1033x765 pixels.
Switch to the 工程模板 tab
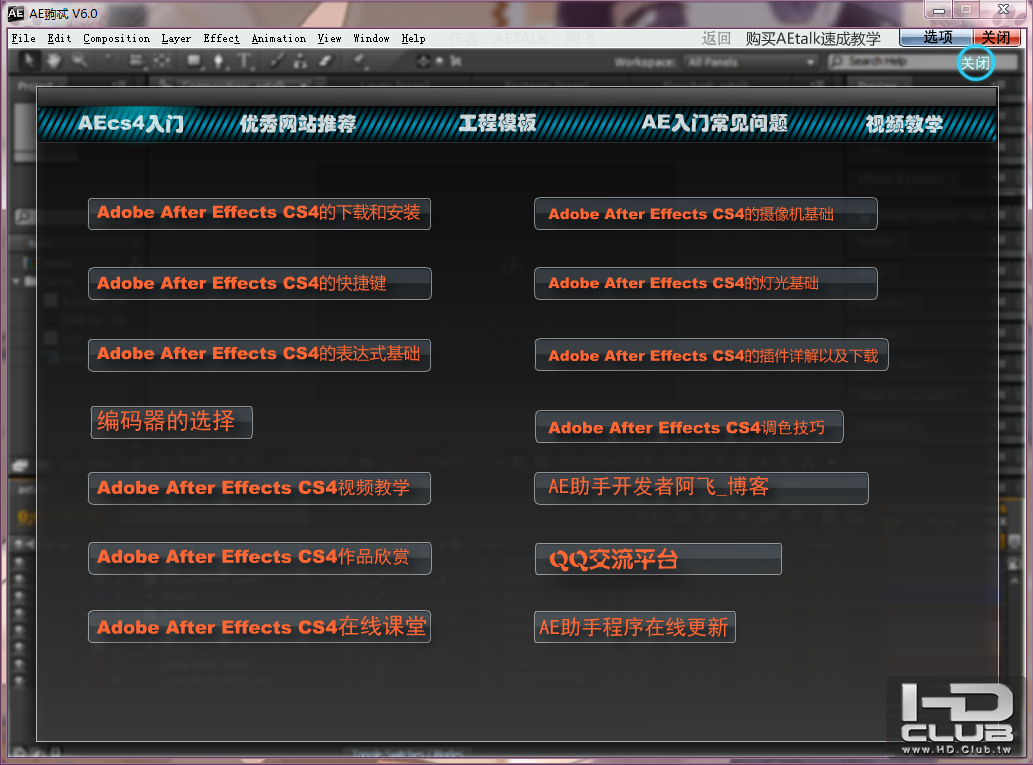click(x=497, y=123)
